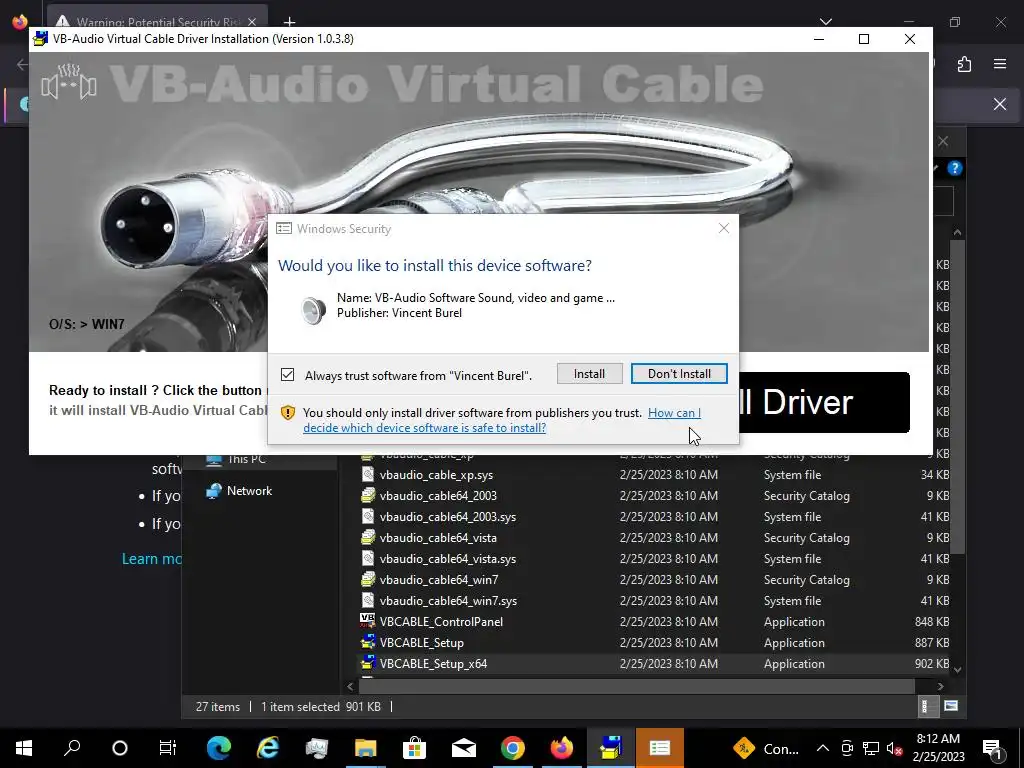Close the Windows Security dialog
Image resolution: width=1024 pixels, height=768 pixels.
tap(724, 228)
